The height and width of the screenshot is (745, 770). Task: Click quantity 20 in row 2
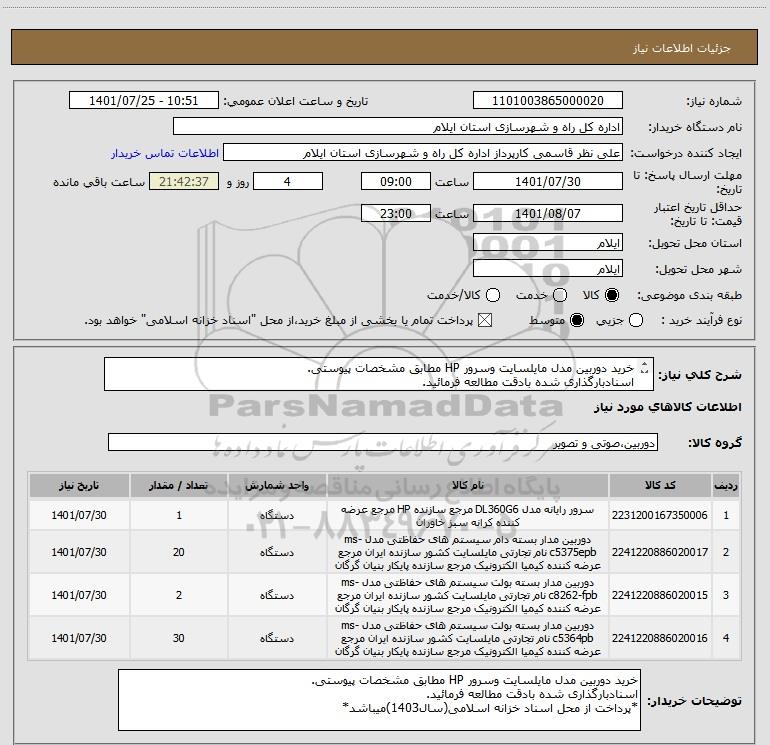179,552
